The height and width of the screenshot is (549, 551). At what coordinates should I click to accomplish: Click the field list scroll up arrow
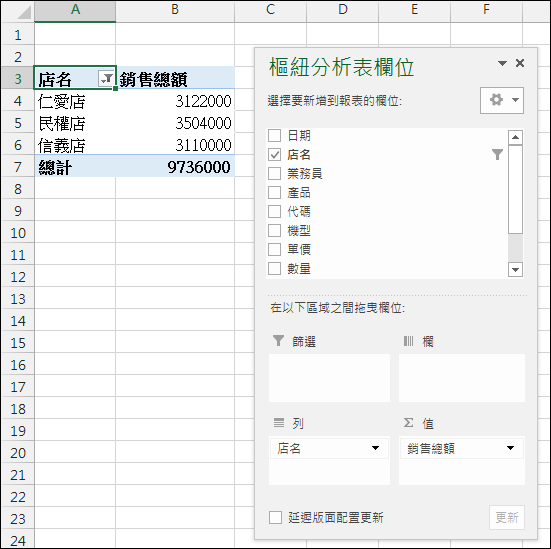(x=515, y=137)
